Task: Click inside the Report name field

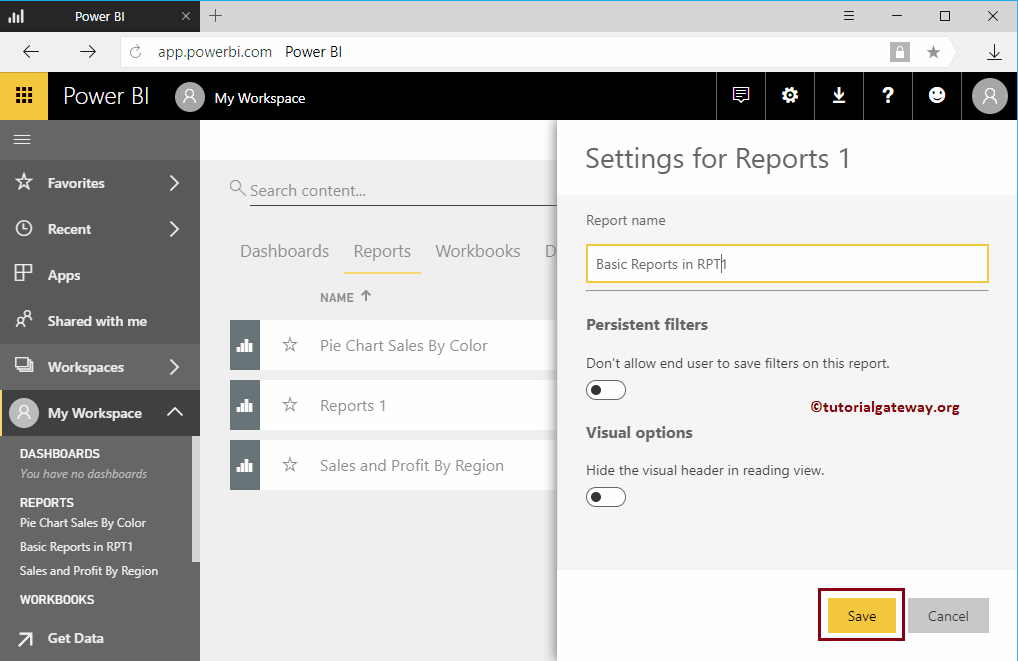Action: click(786, 263)
